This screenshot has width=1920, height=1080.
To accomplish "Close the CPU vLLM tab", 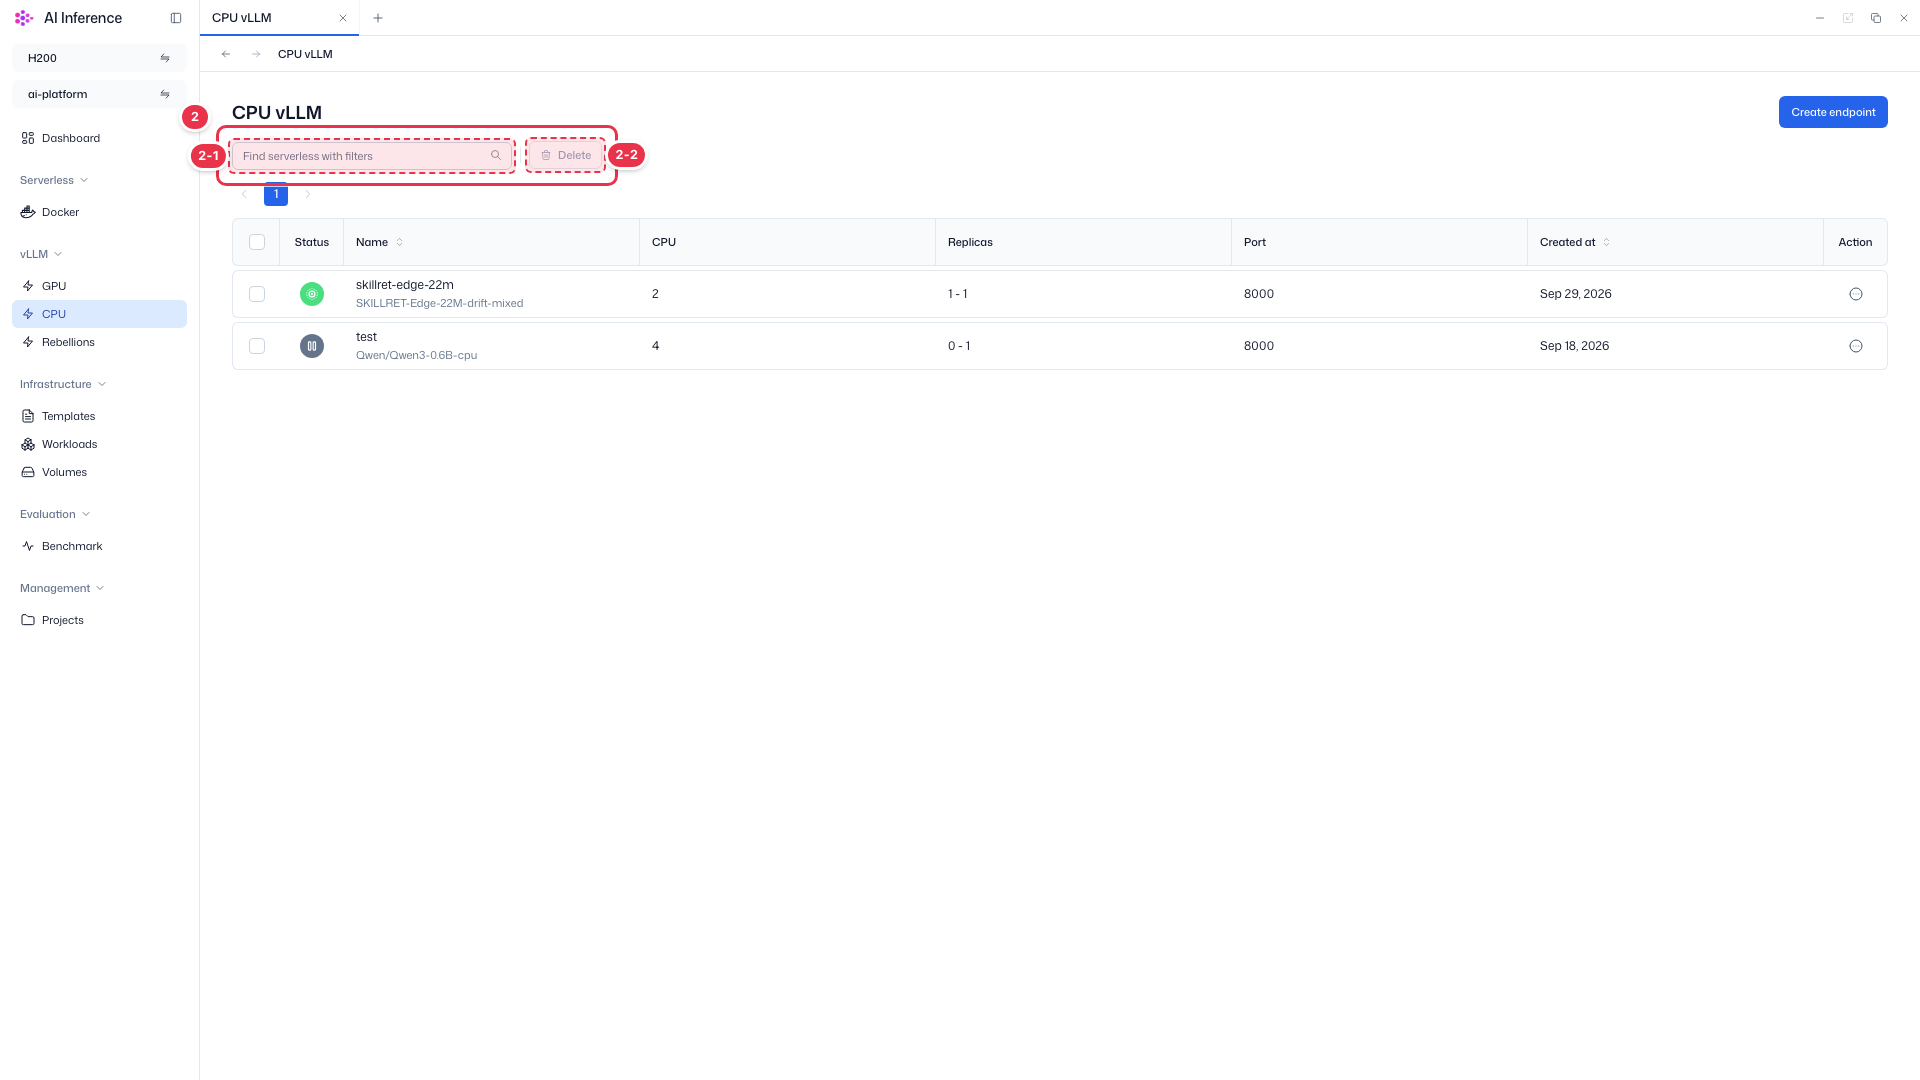I will click(343, 18).
